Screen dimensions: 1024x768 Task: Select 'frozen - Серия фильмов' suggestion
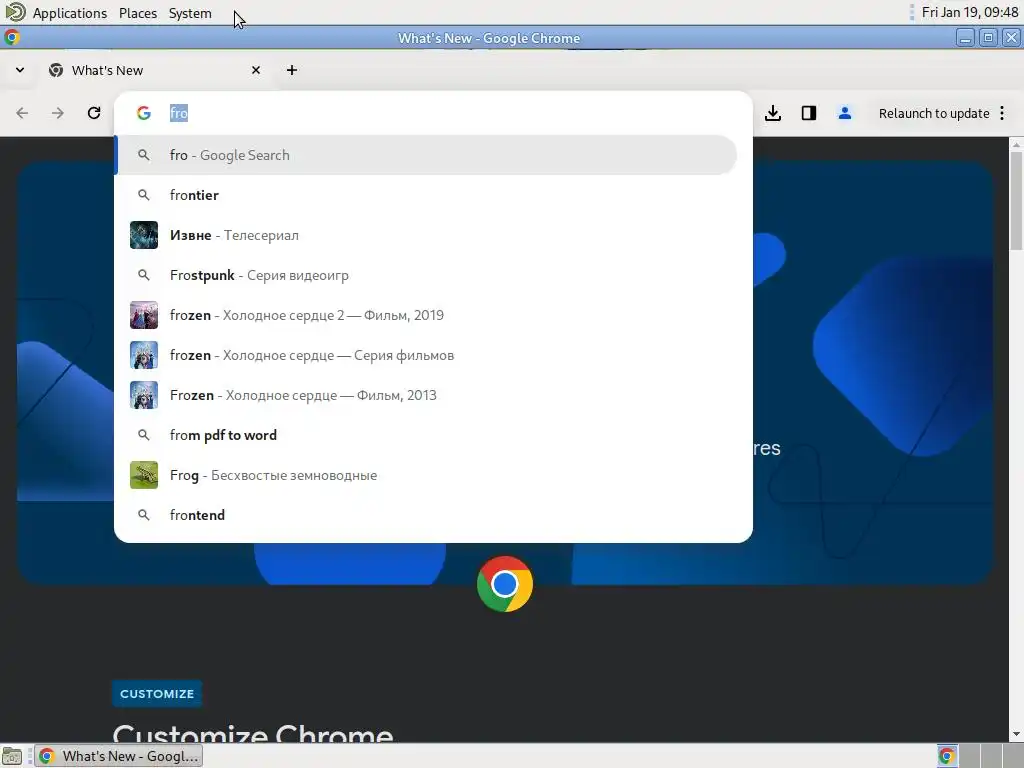click(x=426, y=355)
